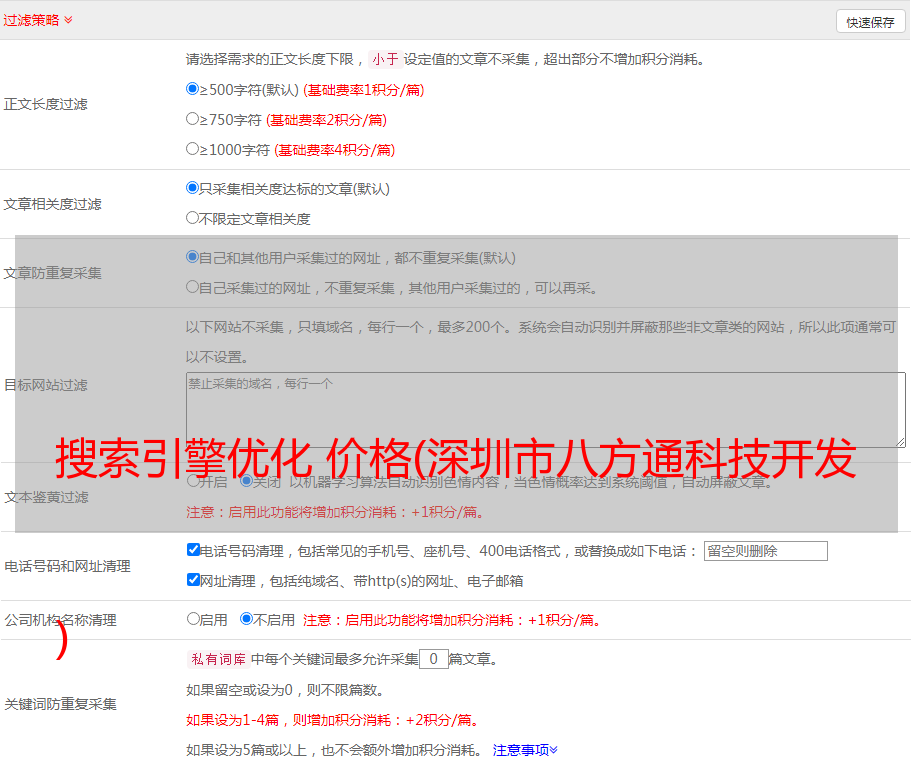The height and width of the screenshot is (768, 912).
Task: Choose 只采集相关度达标的文章 option
Action: coord(193,188)
